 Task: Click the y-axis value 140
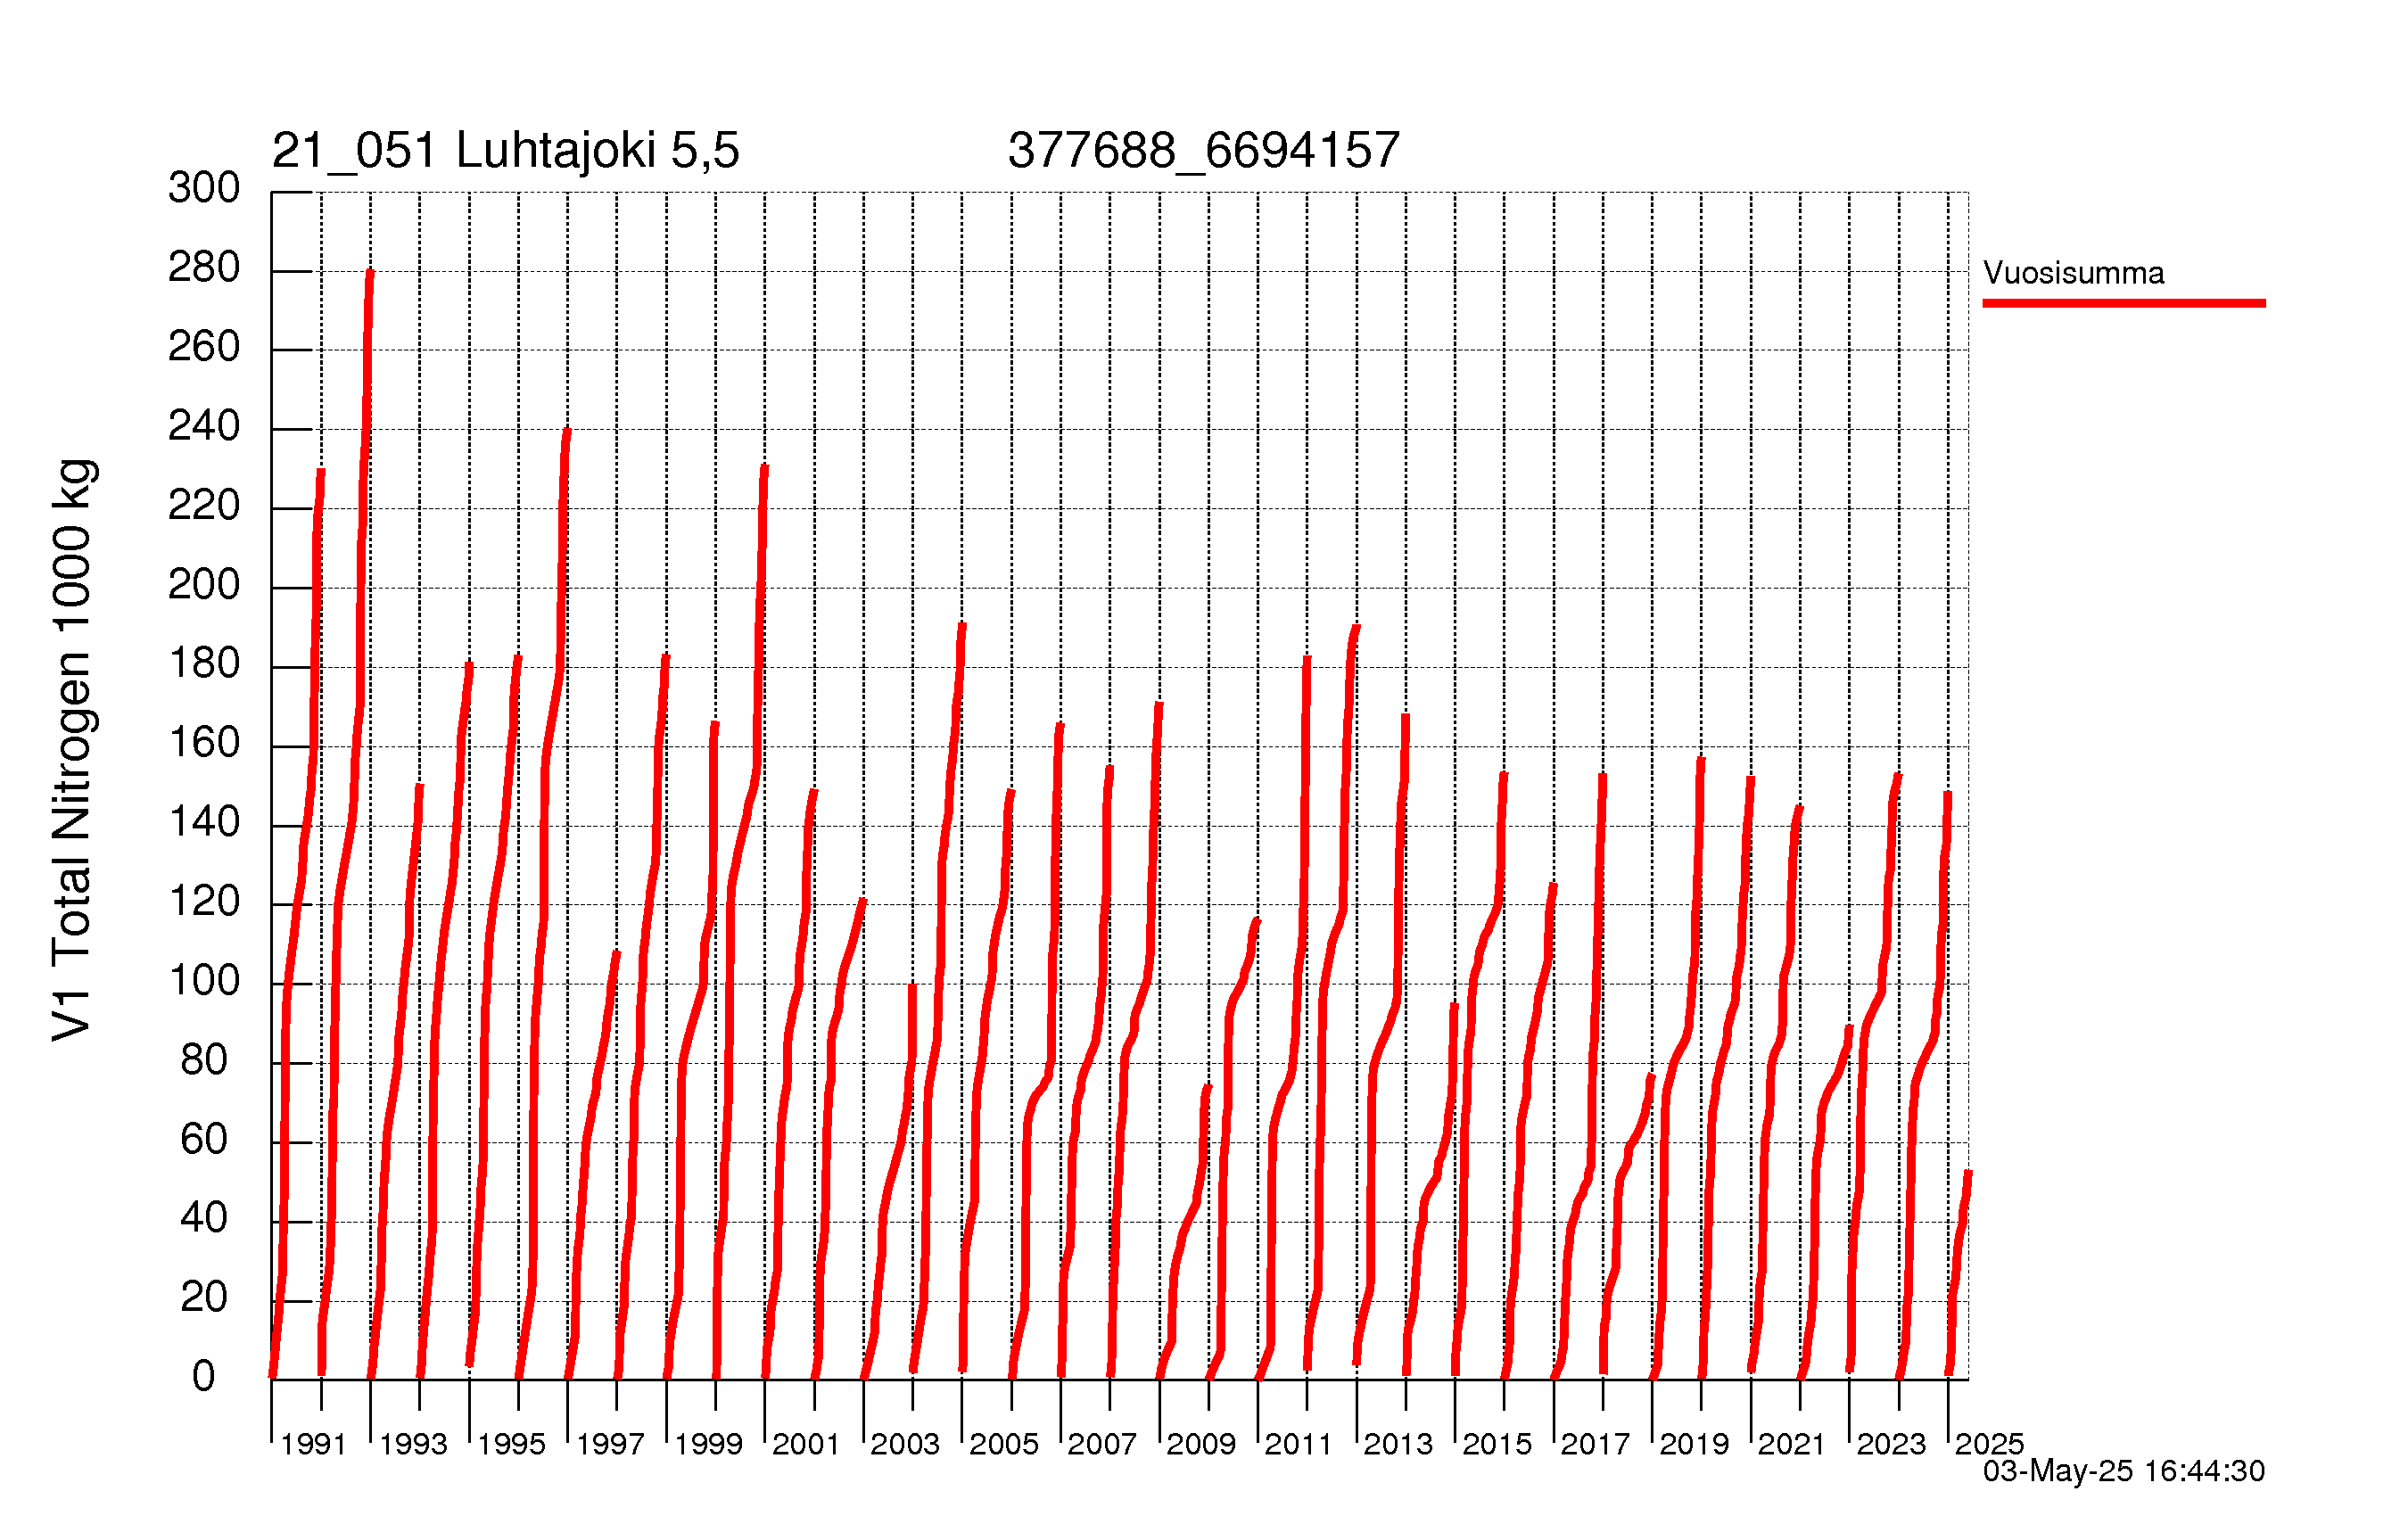204,822
